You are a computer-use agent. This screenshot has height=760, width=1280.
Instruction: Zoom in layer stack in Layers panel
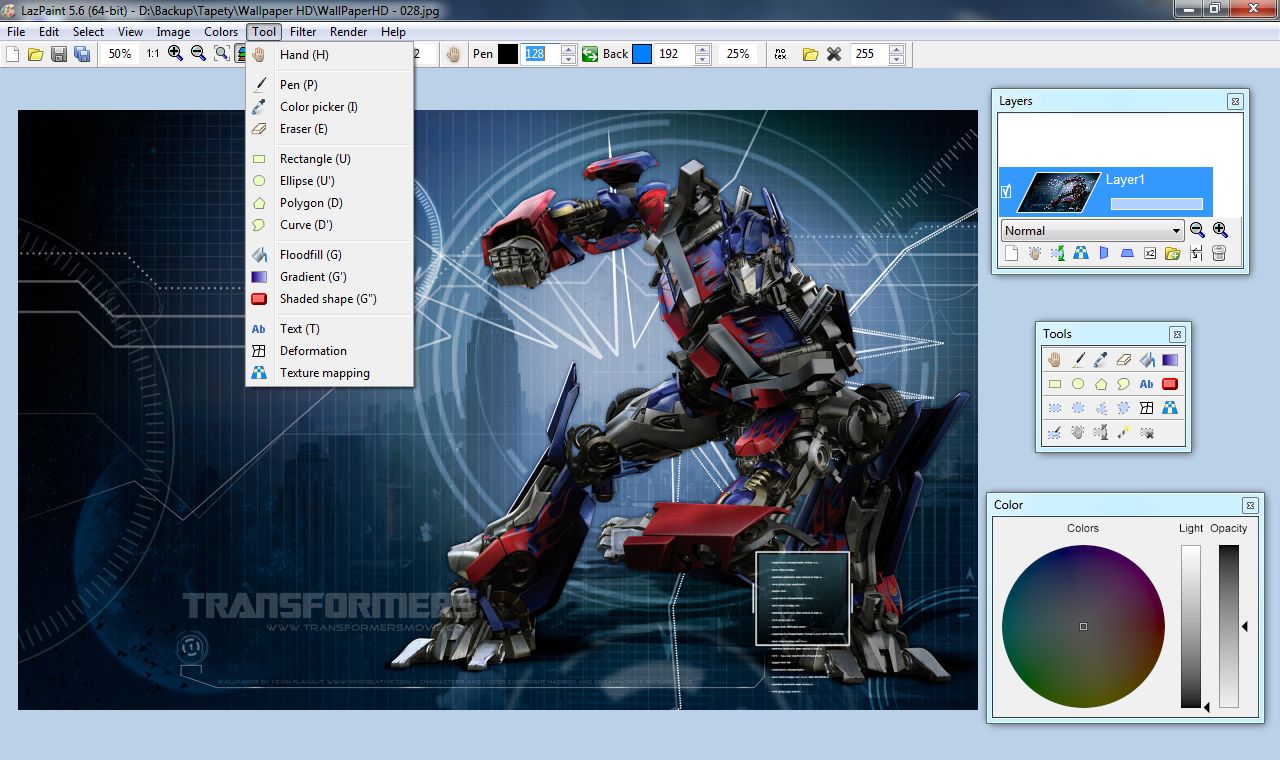pyautogui.click(x=1220, y=230)
